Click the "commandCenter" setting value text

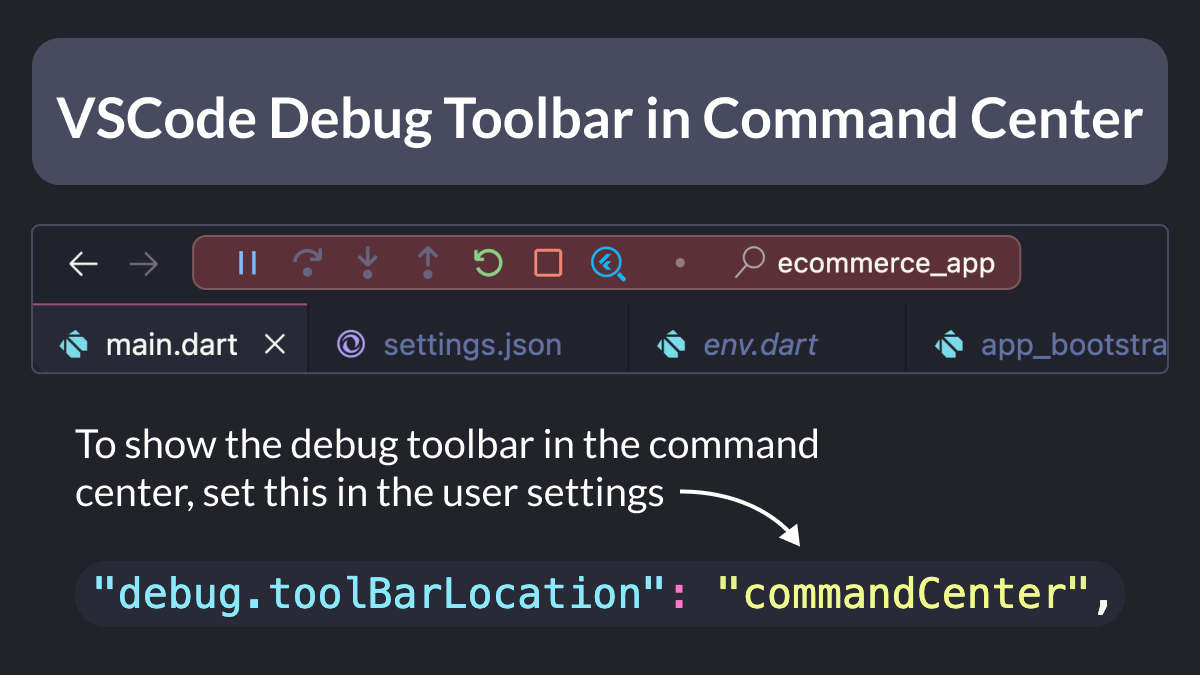[x=903, y=594]
